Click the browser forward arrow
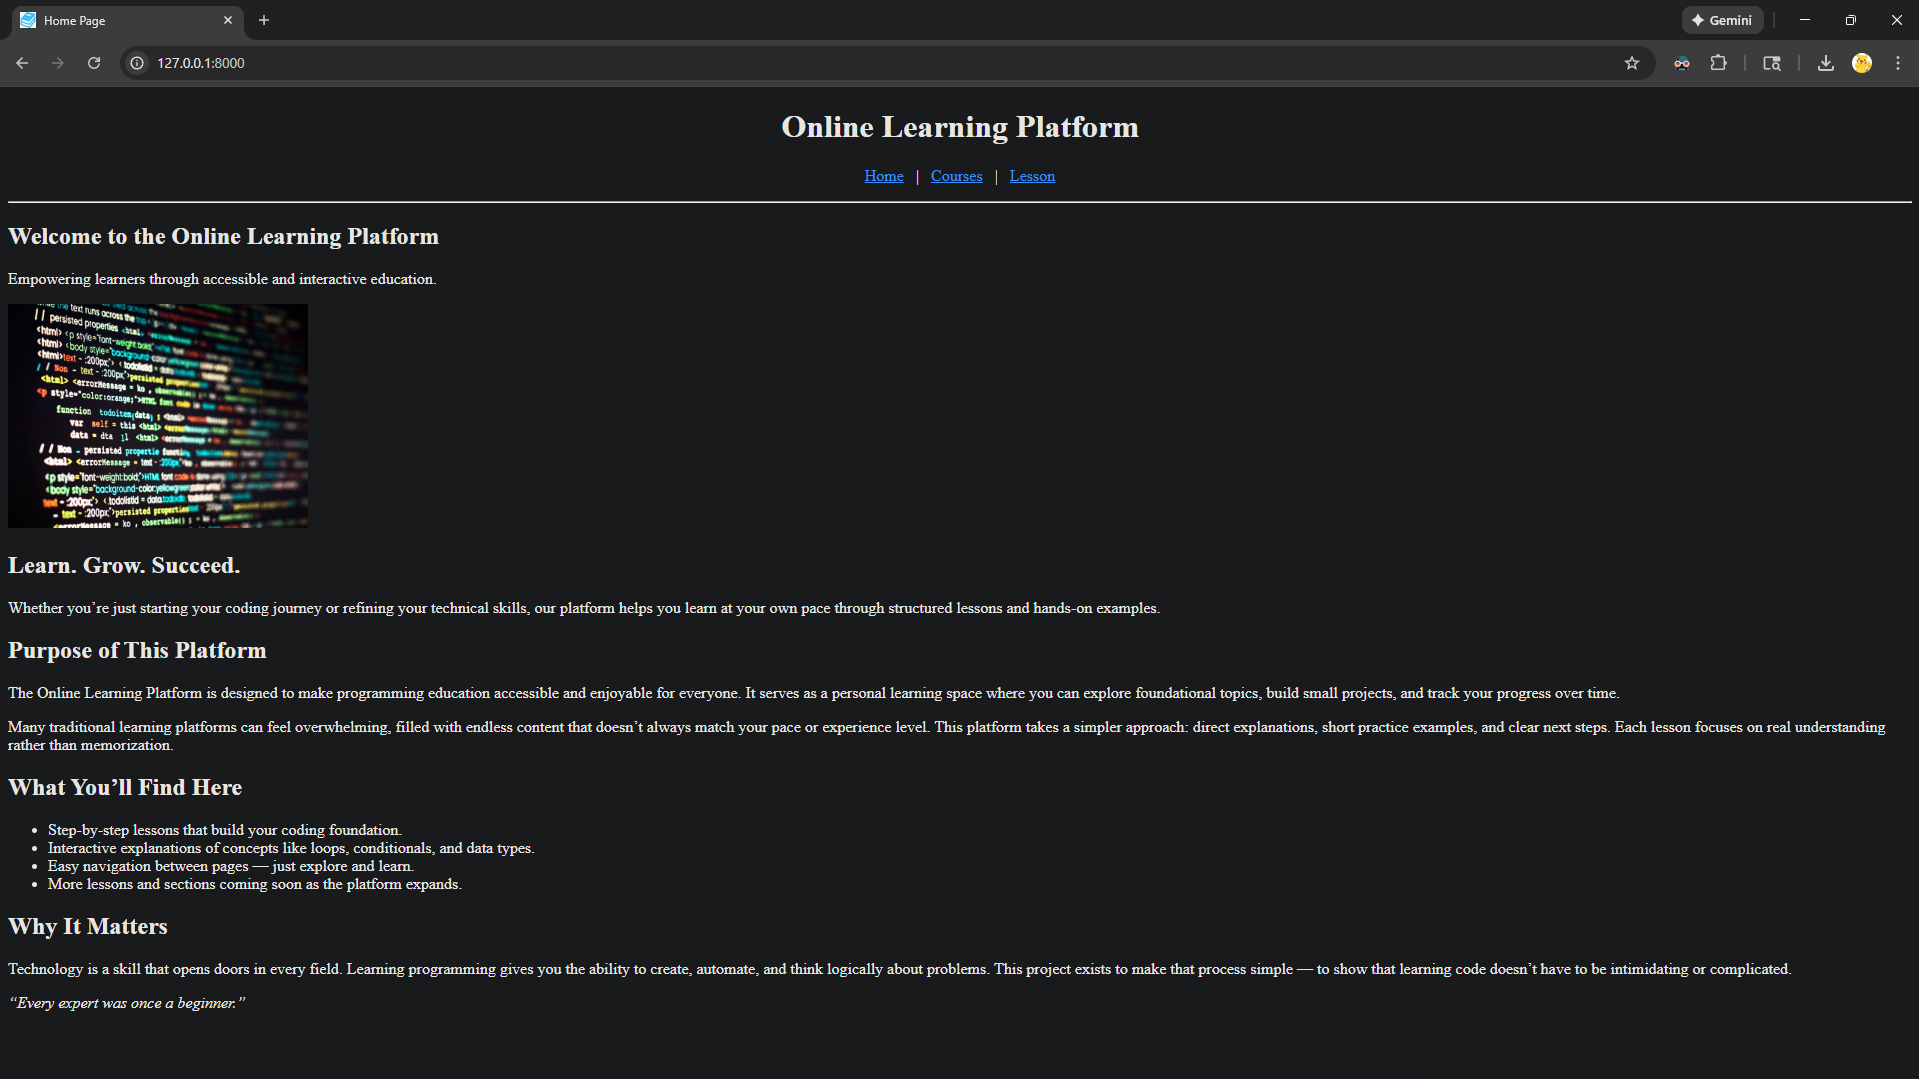The image size is (1919, 1079). point(58,63)
